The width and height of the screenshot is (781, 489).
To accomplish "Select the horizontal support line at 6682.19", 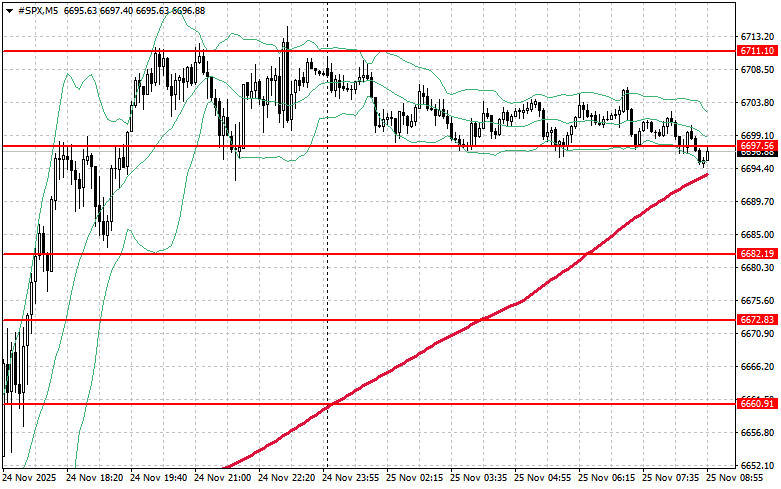I will (x=400, y=254).
